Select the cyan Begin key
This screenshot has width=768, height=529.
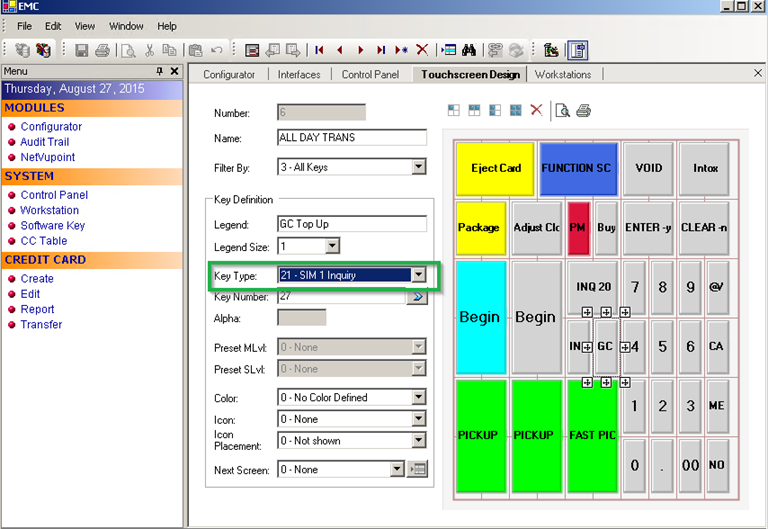tap(480, 317)
